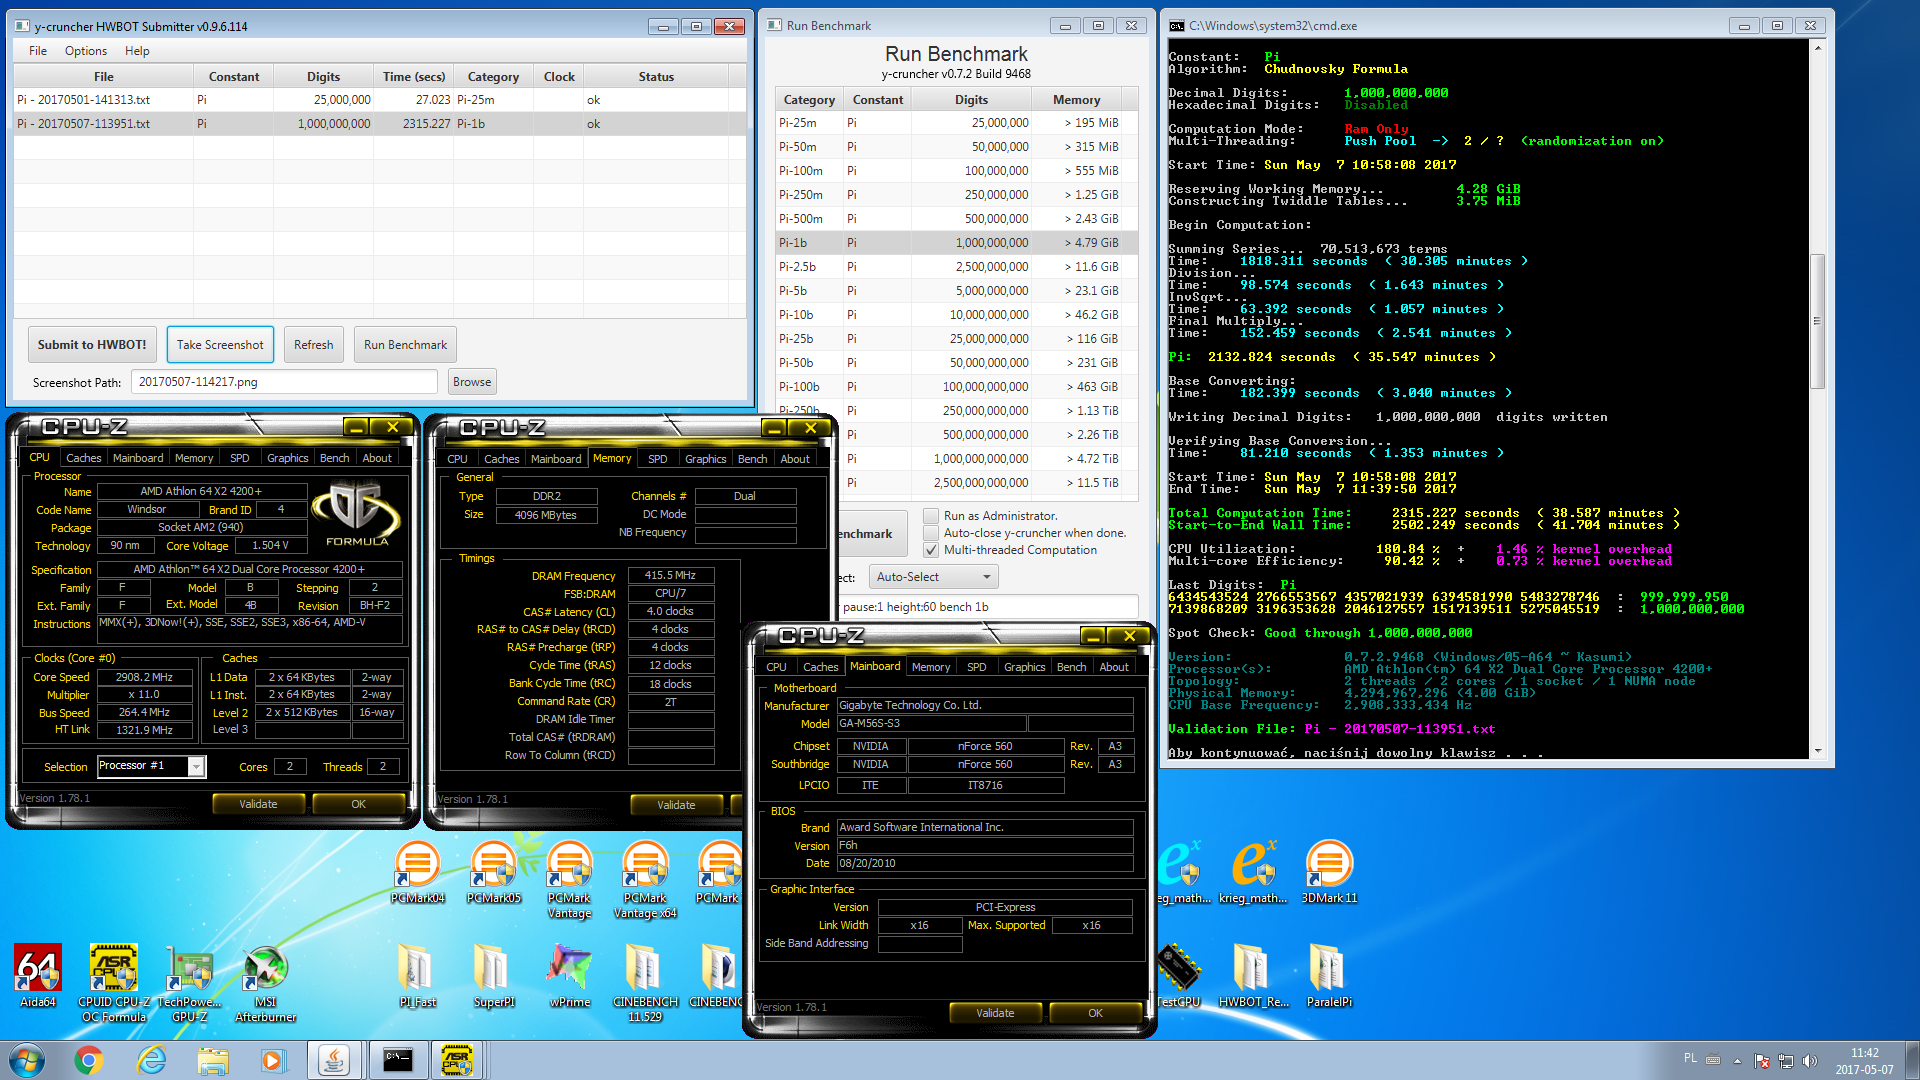
Task: Open the Help menu in HWBOT Submitter
Action: coord(137,51)
